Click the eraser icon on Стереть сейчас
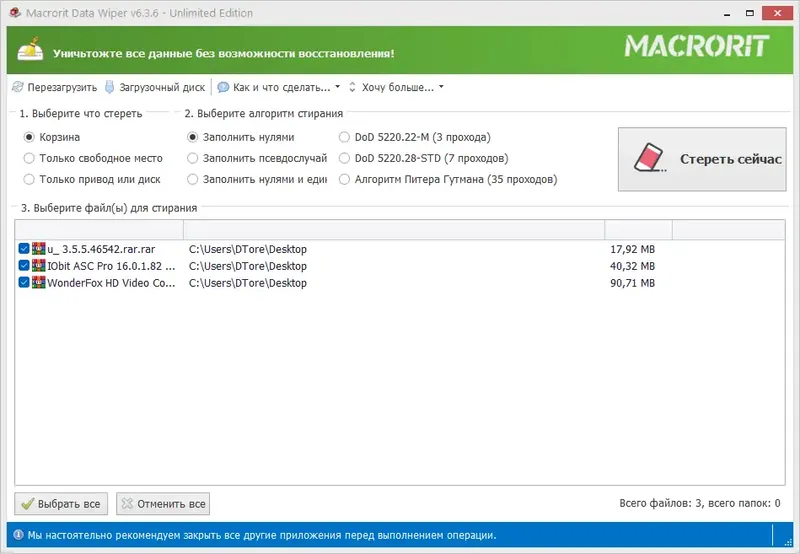Image resolution: width=800 pixels, height=554 pixels. 649,159
